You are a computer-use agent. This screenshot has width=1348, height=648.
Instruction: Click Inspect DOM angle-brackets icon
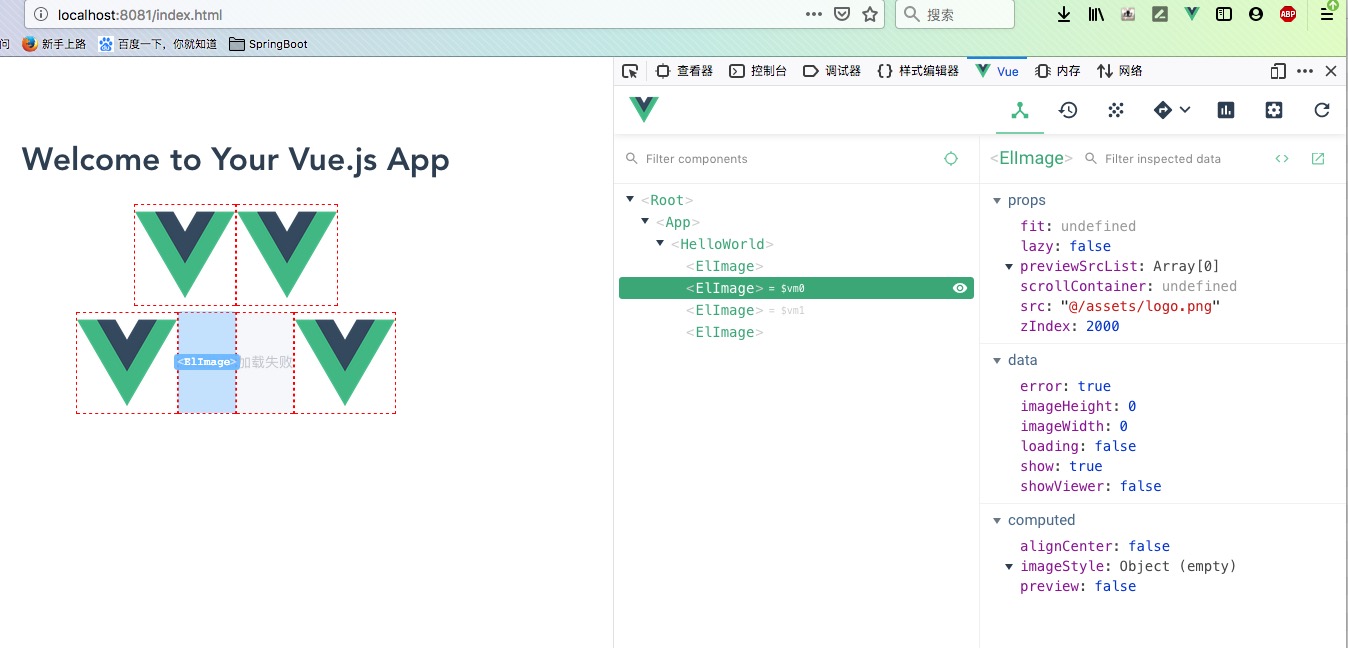point(1282,159)
